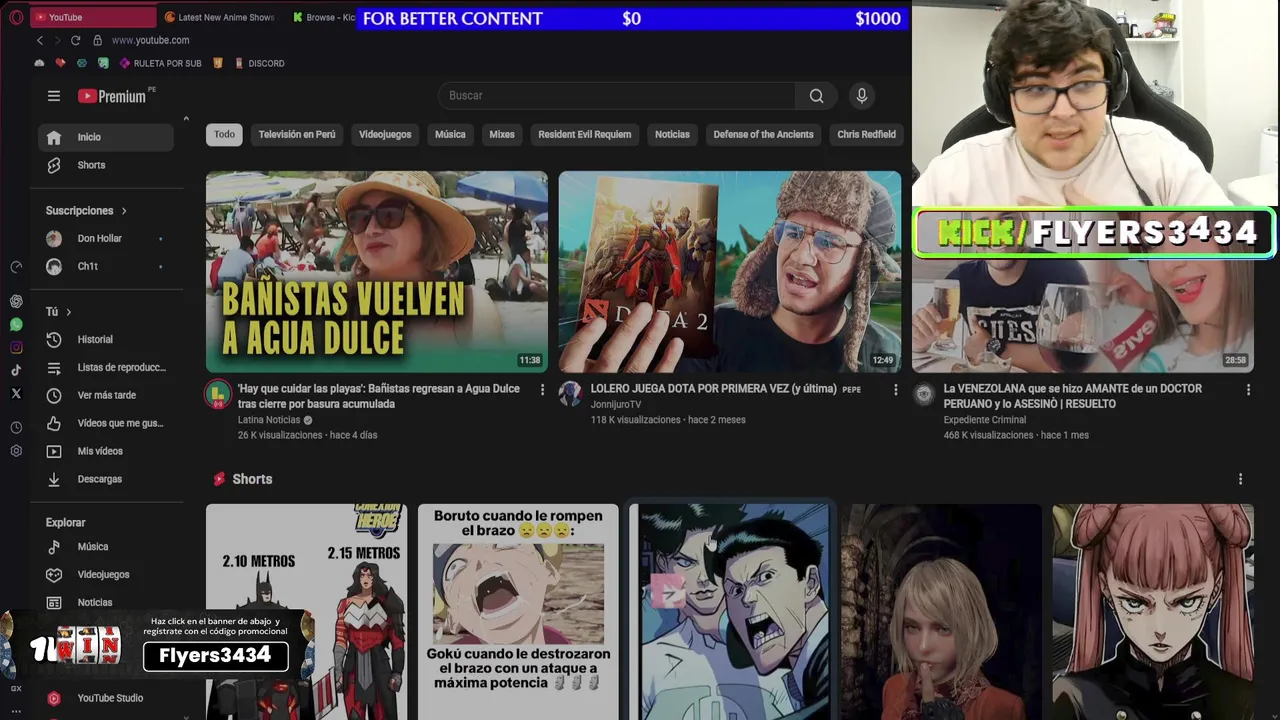
Task: Open Descargas in the sidebar
Action: pos(106,479)
